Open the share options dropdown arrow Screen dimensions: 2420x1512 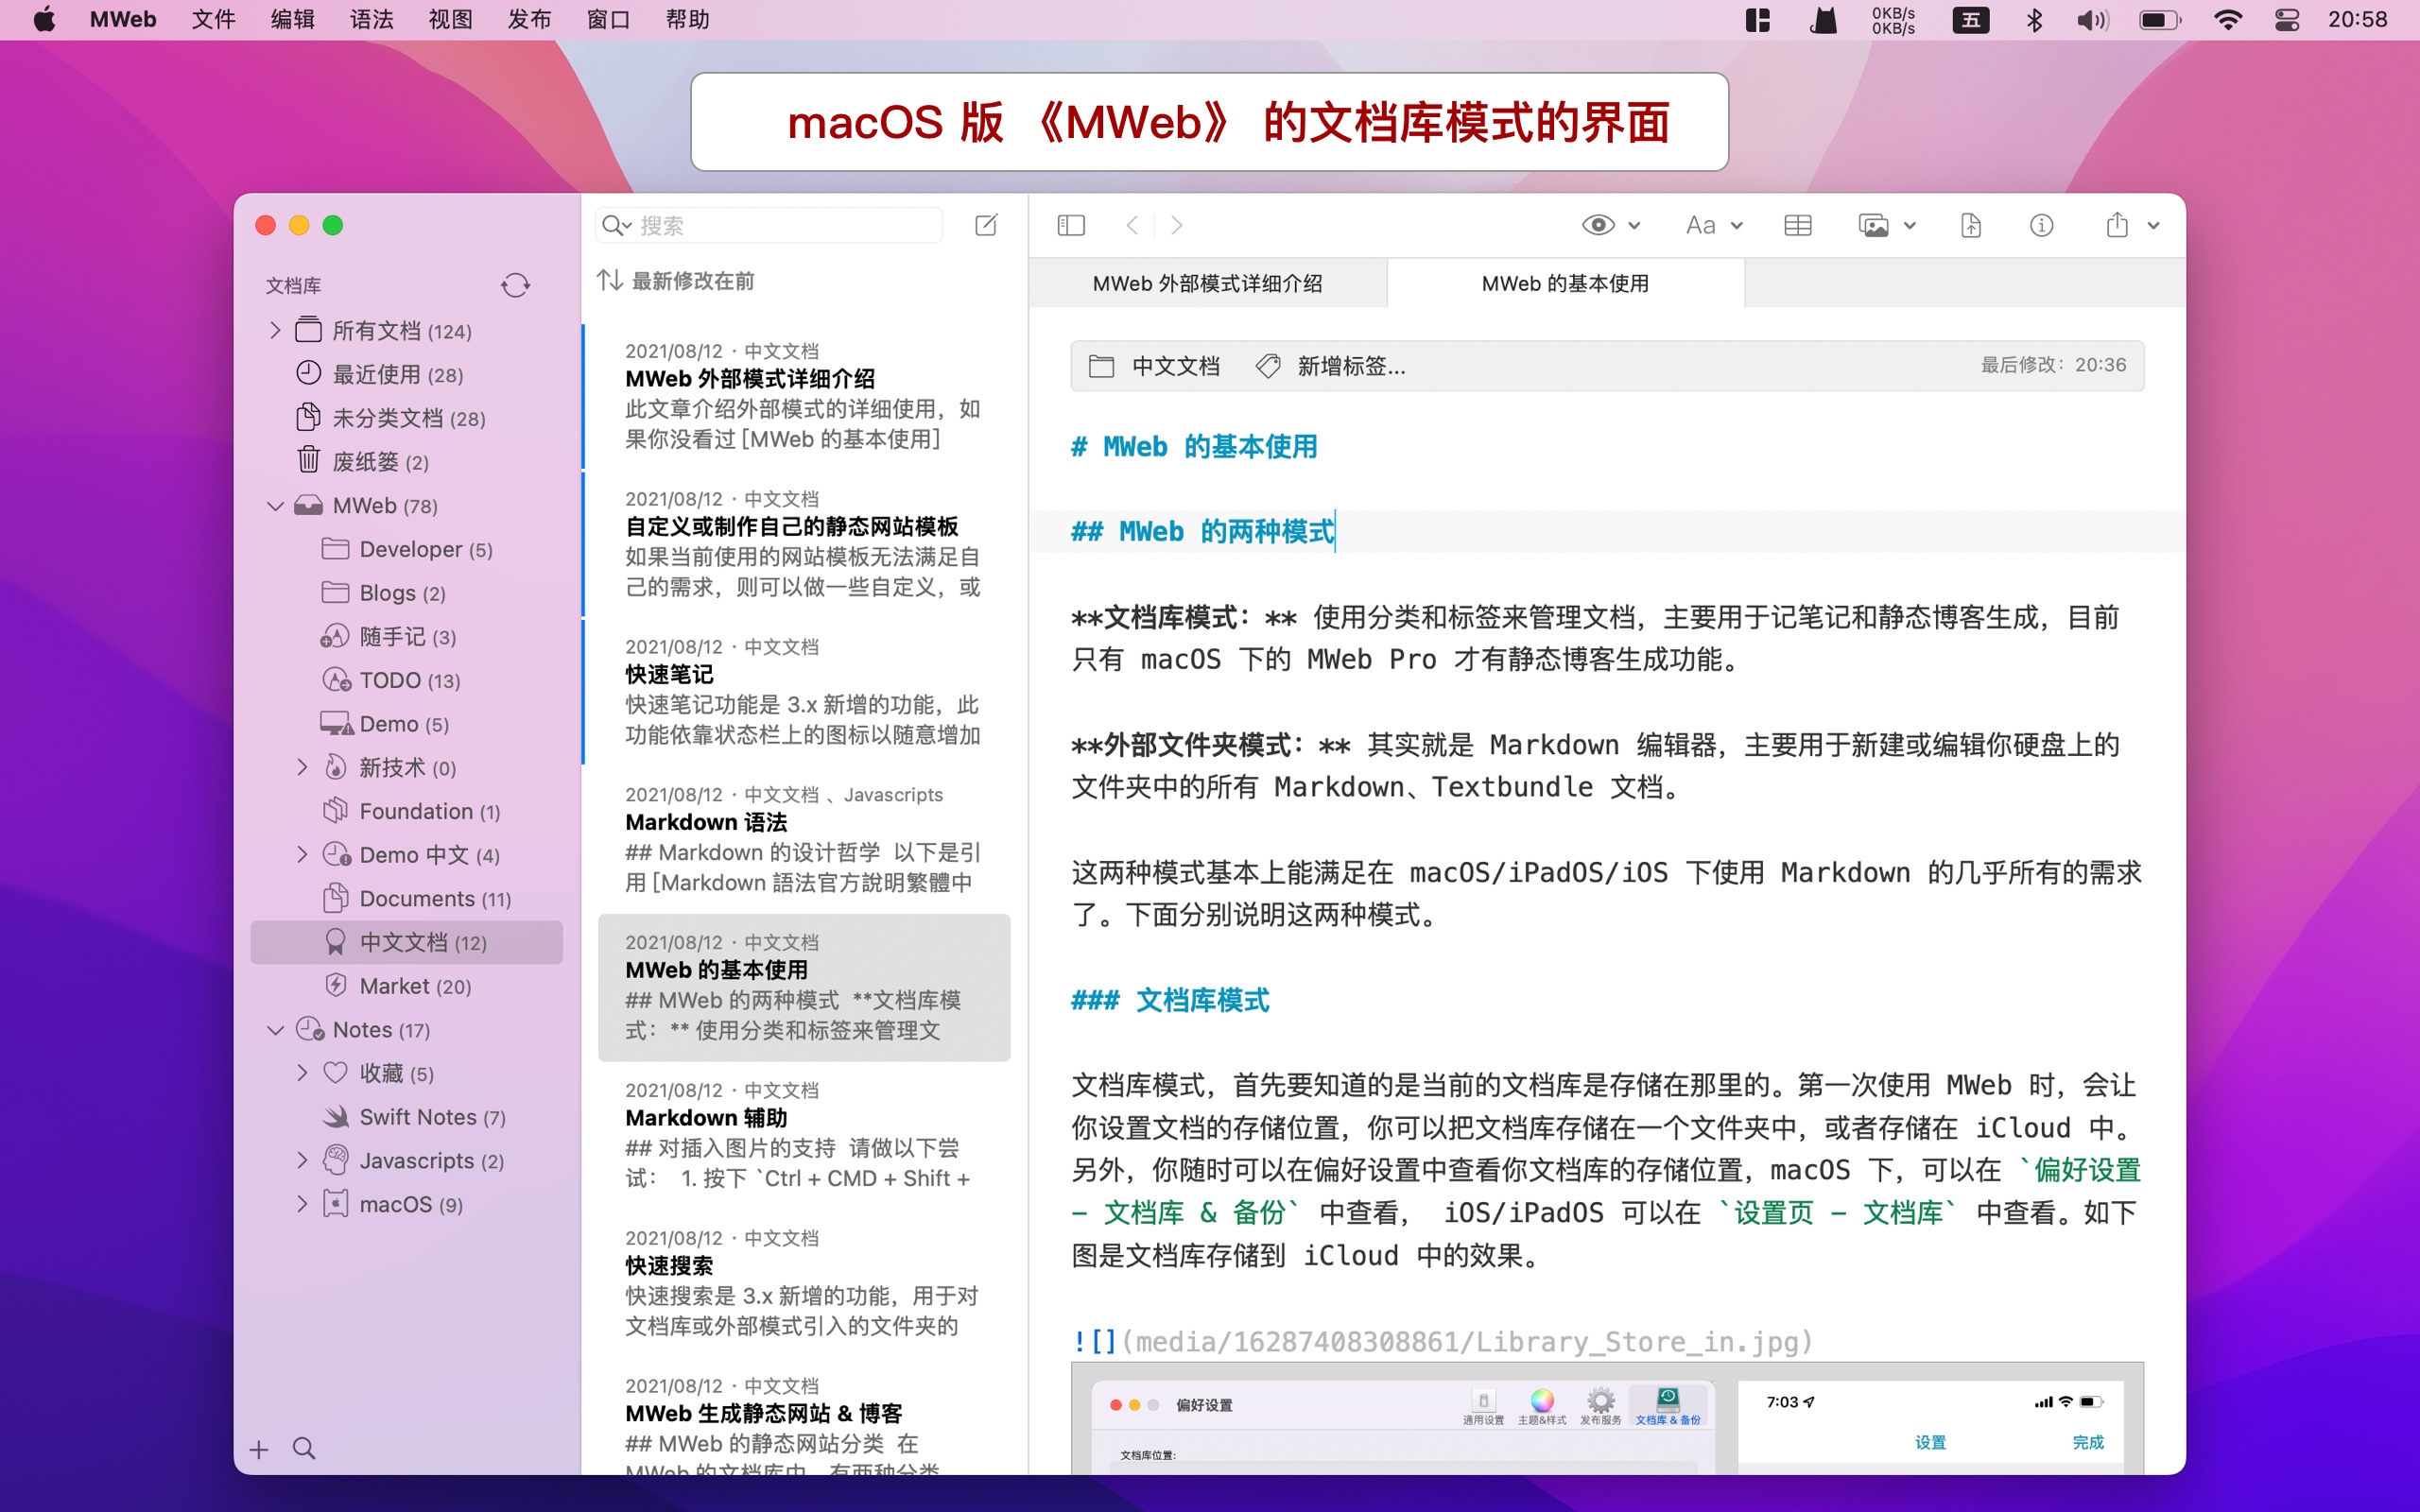(2153, 225)
